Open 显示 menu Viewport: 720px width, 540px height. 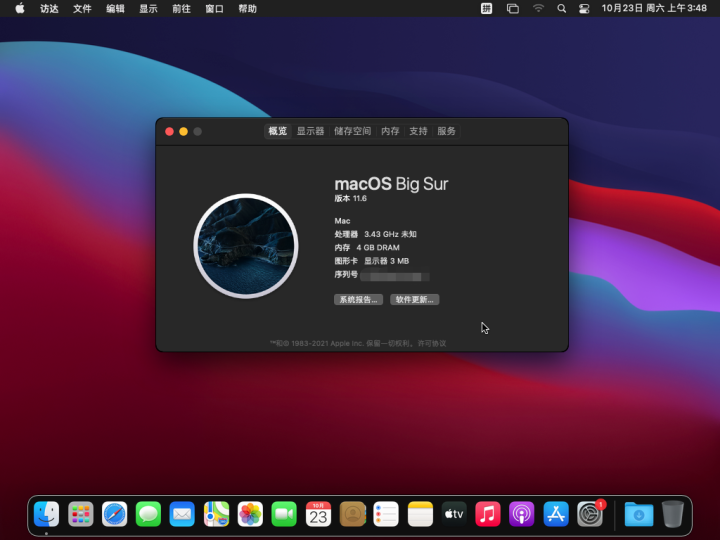pyautogui.click(x=148, y=8)
